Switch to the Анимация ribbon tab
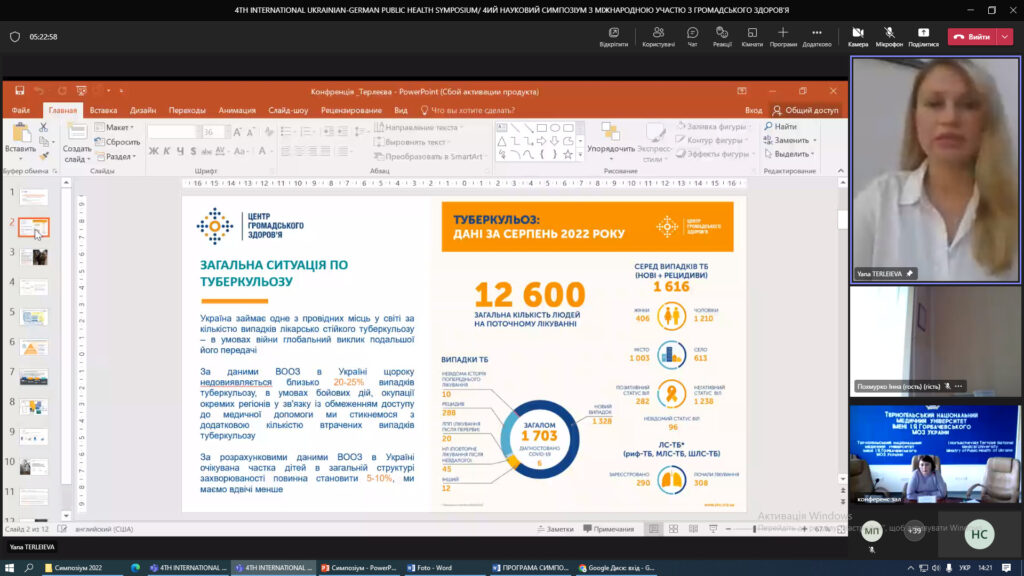 click(237, 110)
